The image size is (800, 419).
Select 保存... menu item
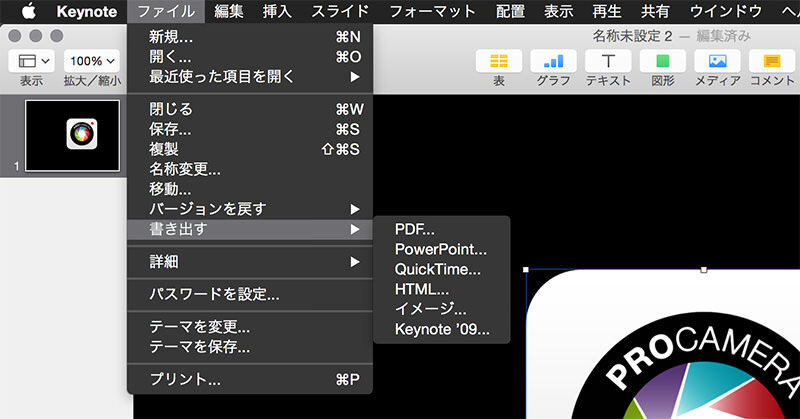click(250, 129)
